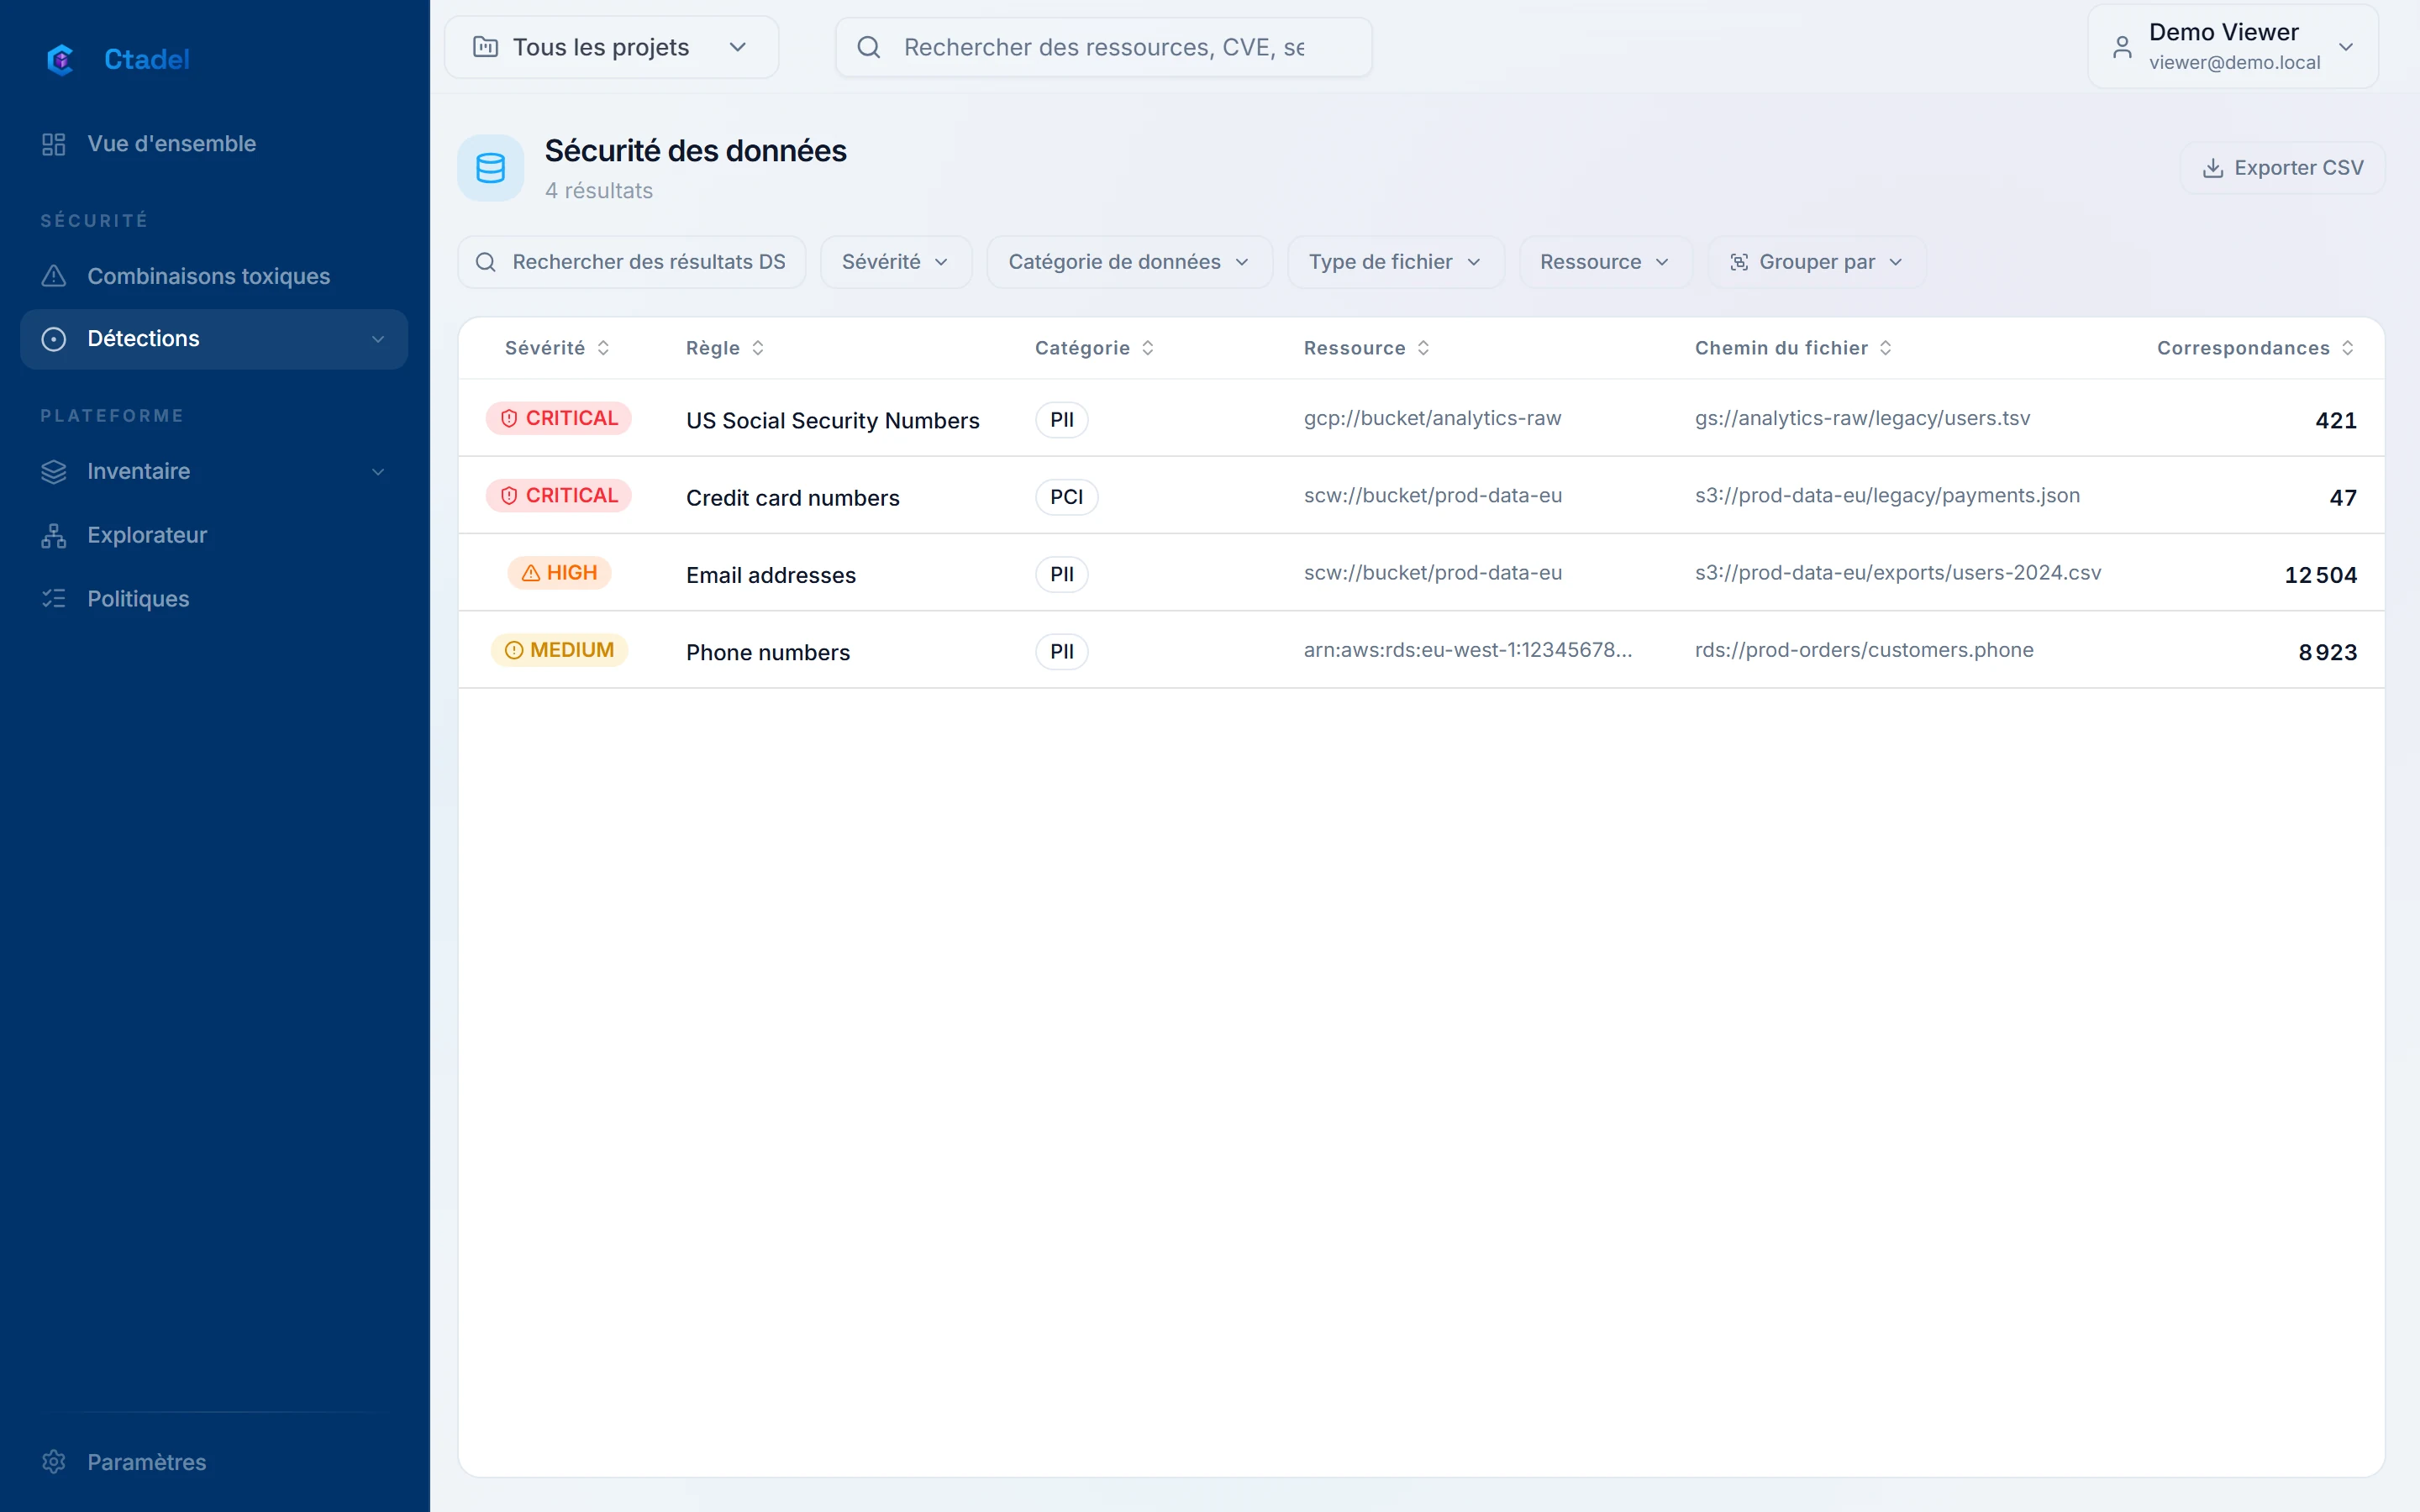
Task: Click the Sécurité des données database icon
Action: coord(491,168)
